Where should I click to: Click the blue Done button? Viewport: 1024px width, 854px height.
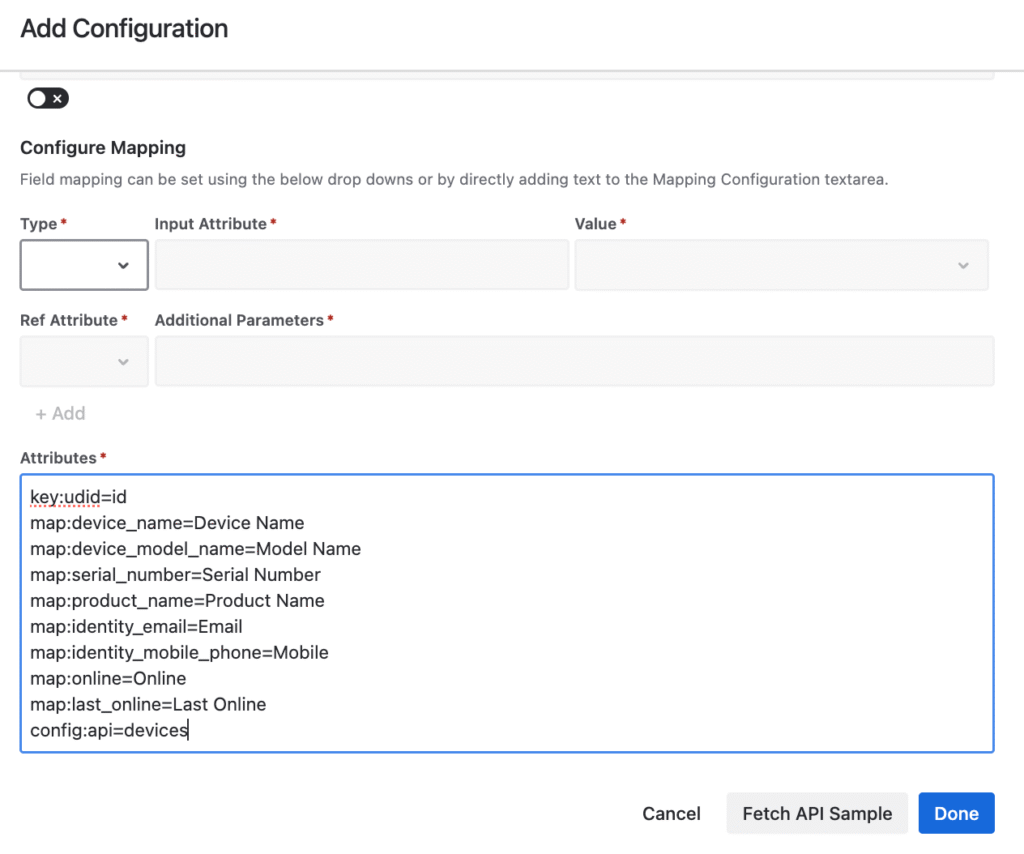pyautogui.click(x=956, y=813)
